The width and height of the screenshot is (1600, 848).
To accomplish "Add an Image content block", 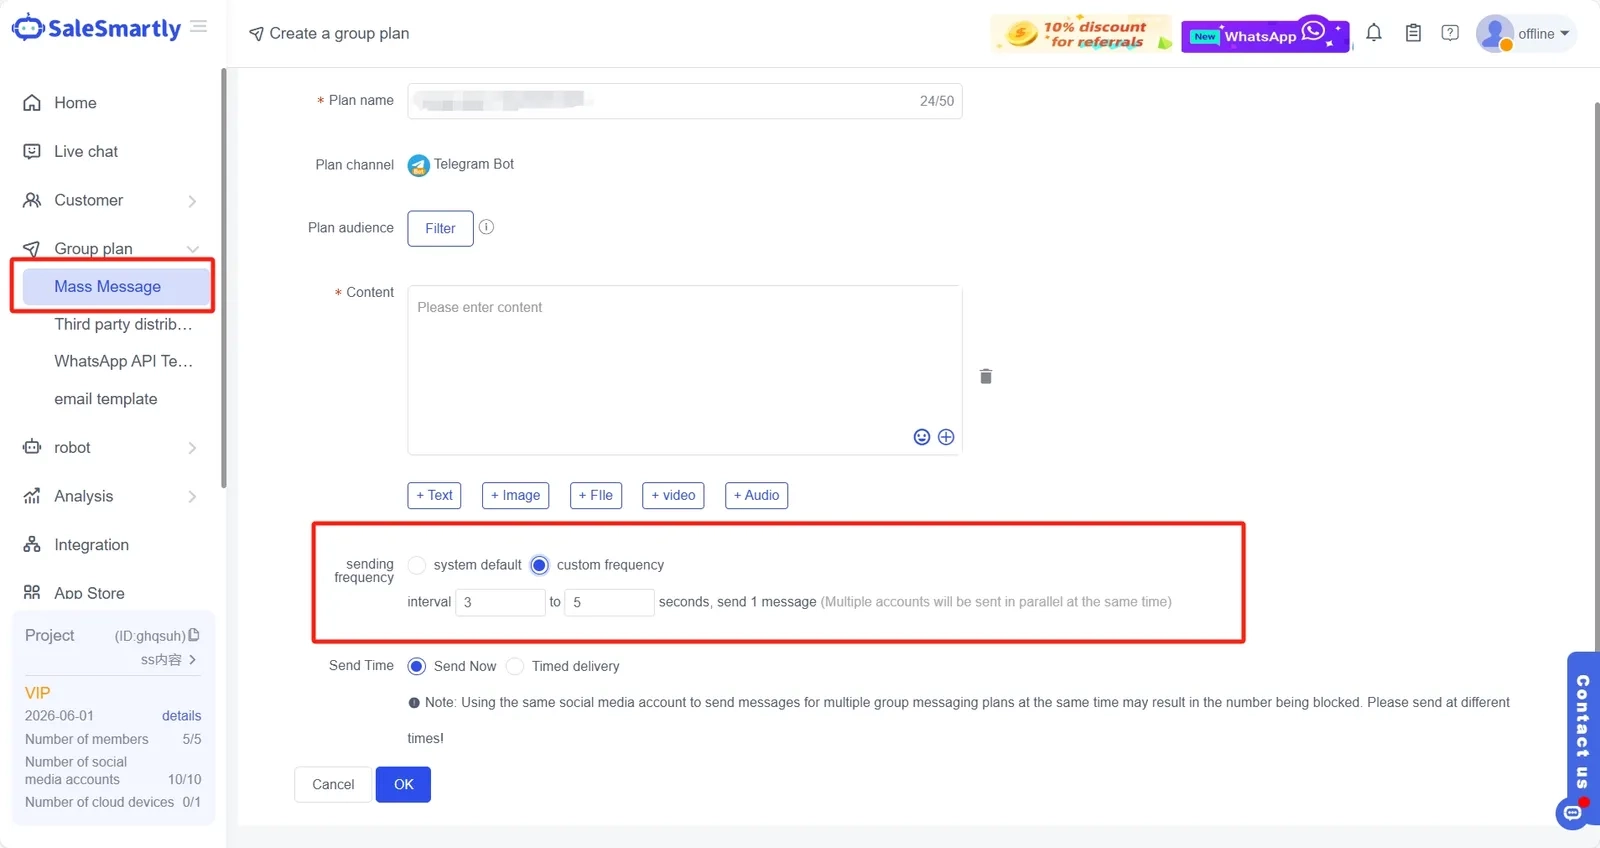I will (x=515, y=495).
